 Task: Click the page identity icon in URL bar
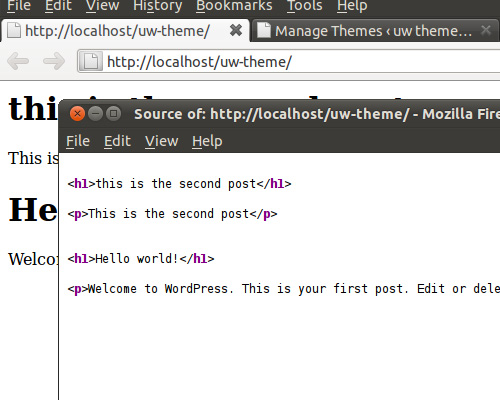(x=90, y=61)
